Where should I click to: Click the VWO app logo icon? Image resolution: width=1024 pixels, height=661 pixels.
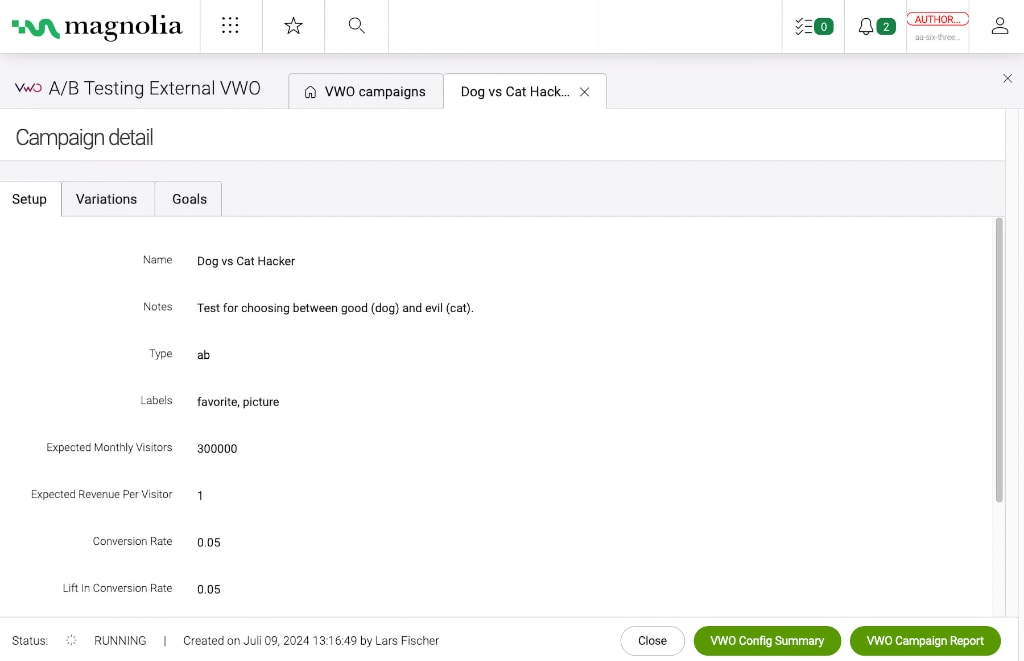(x=28, y=88)
